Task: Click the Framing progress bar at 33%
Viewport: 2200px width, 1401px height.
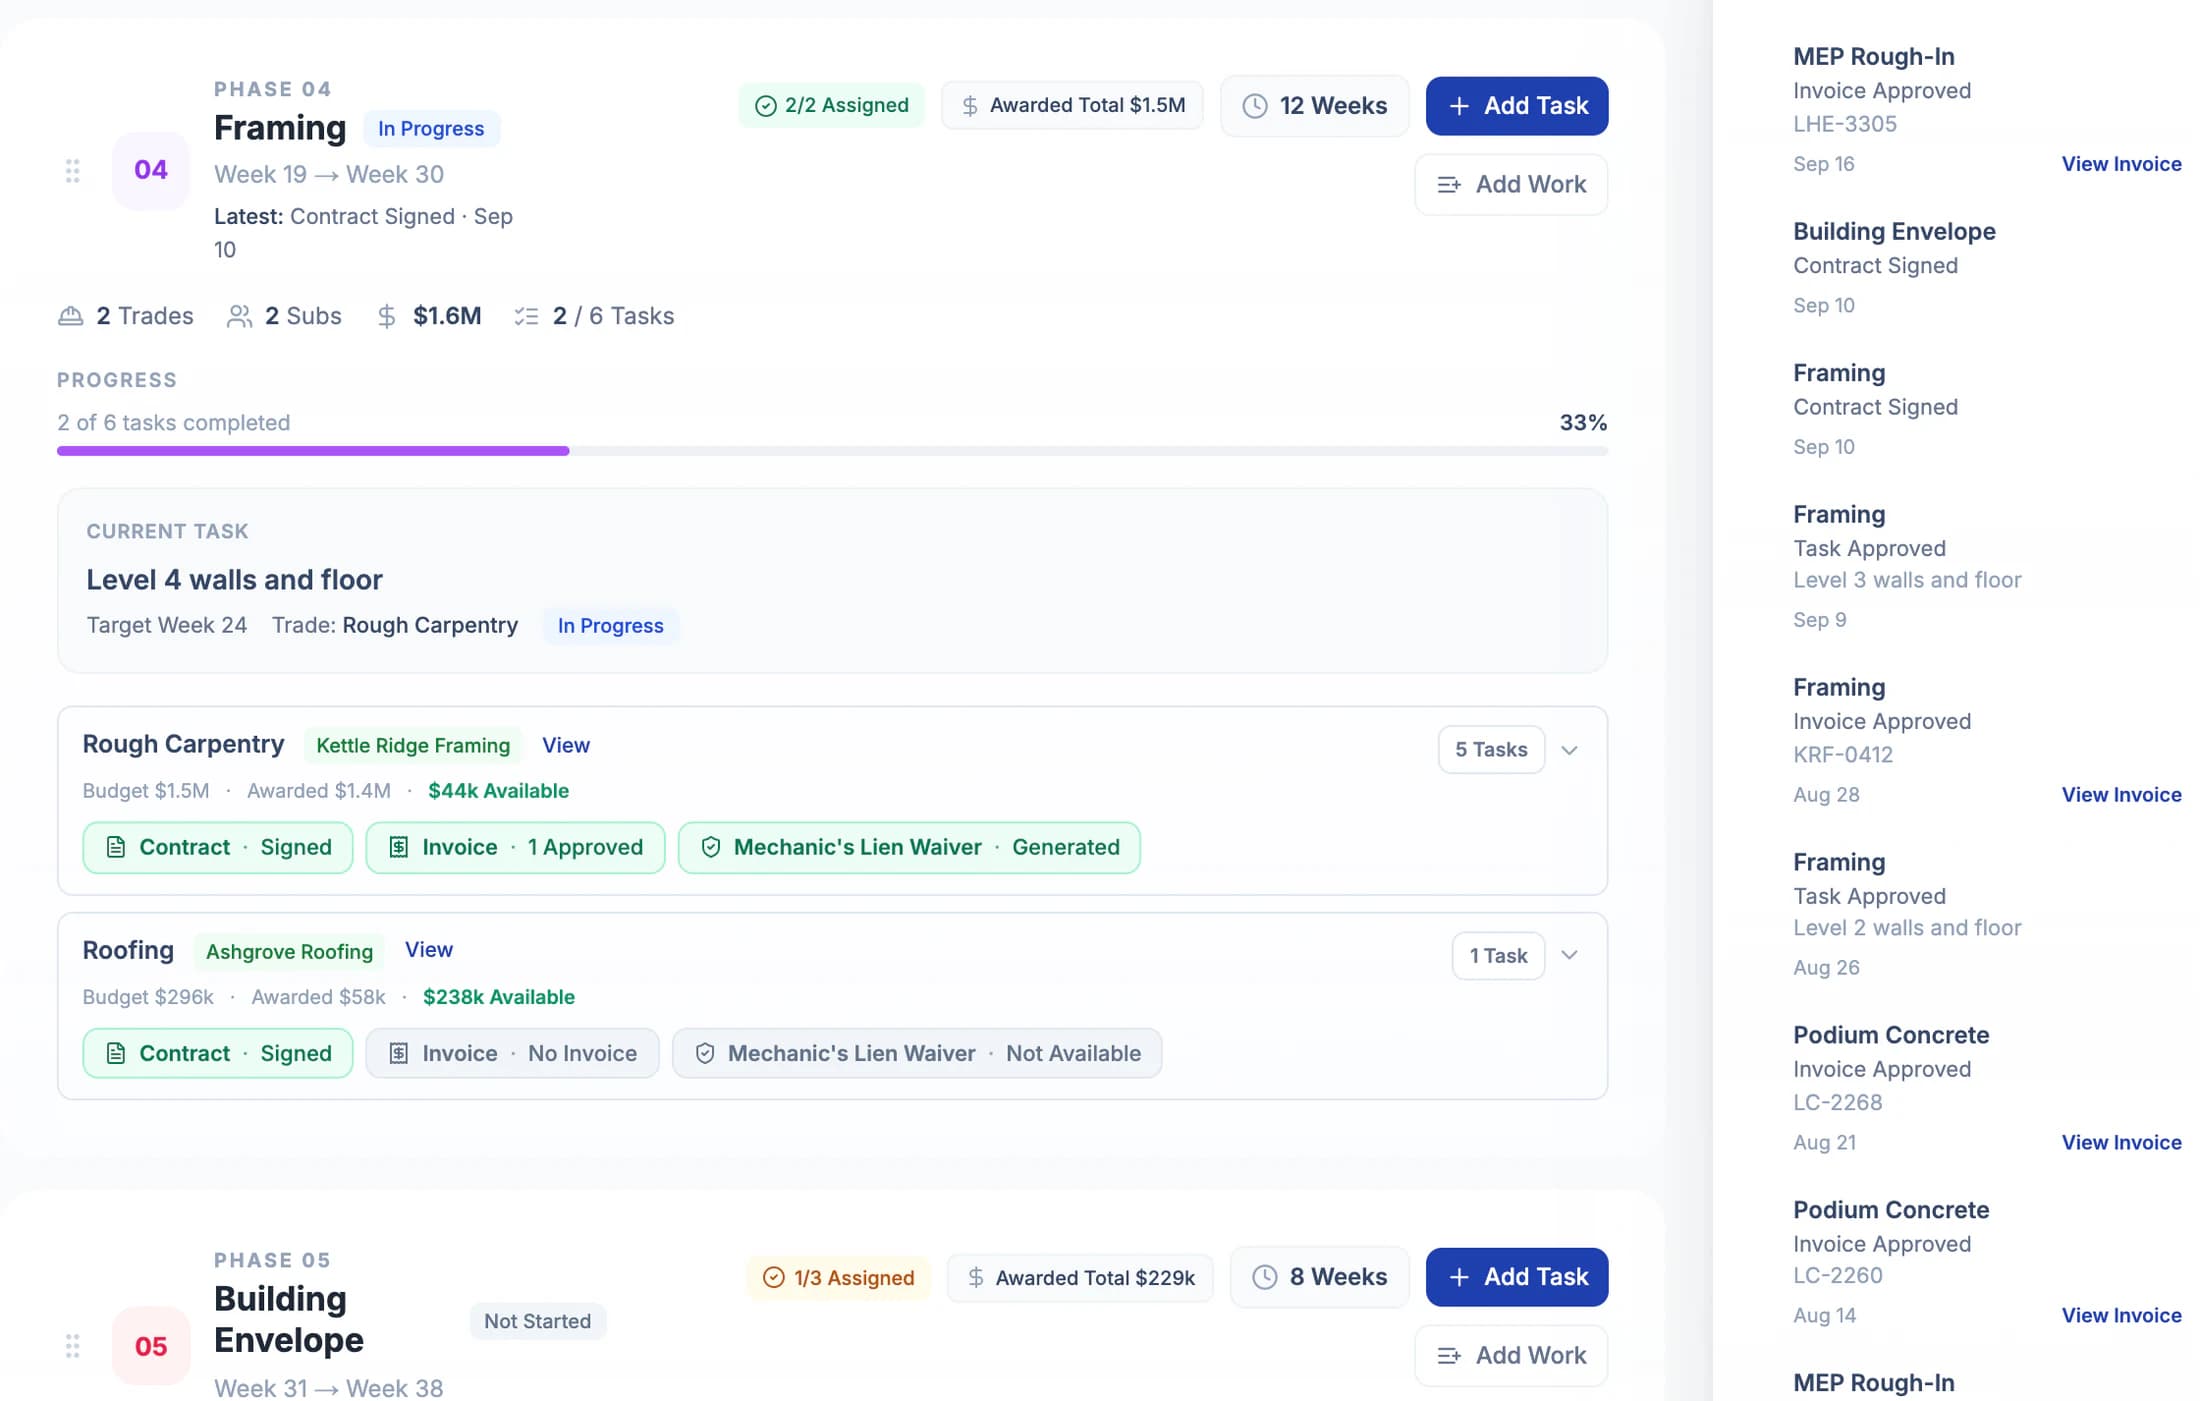Action: coord(832,451)
